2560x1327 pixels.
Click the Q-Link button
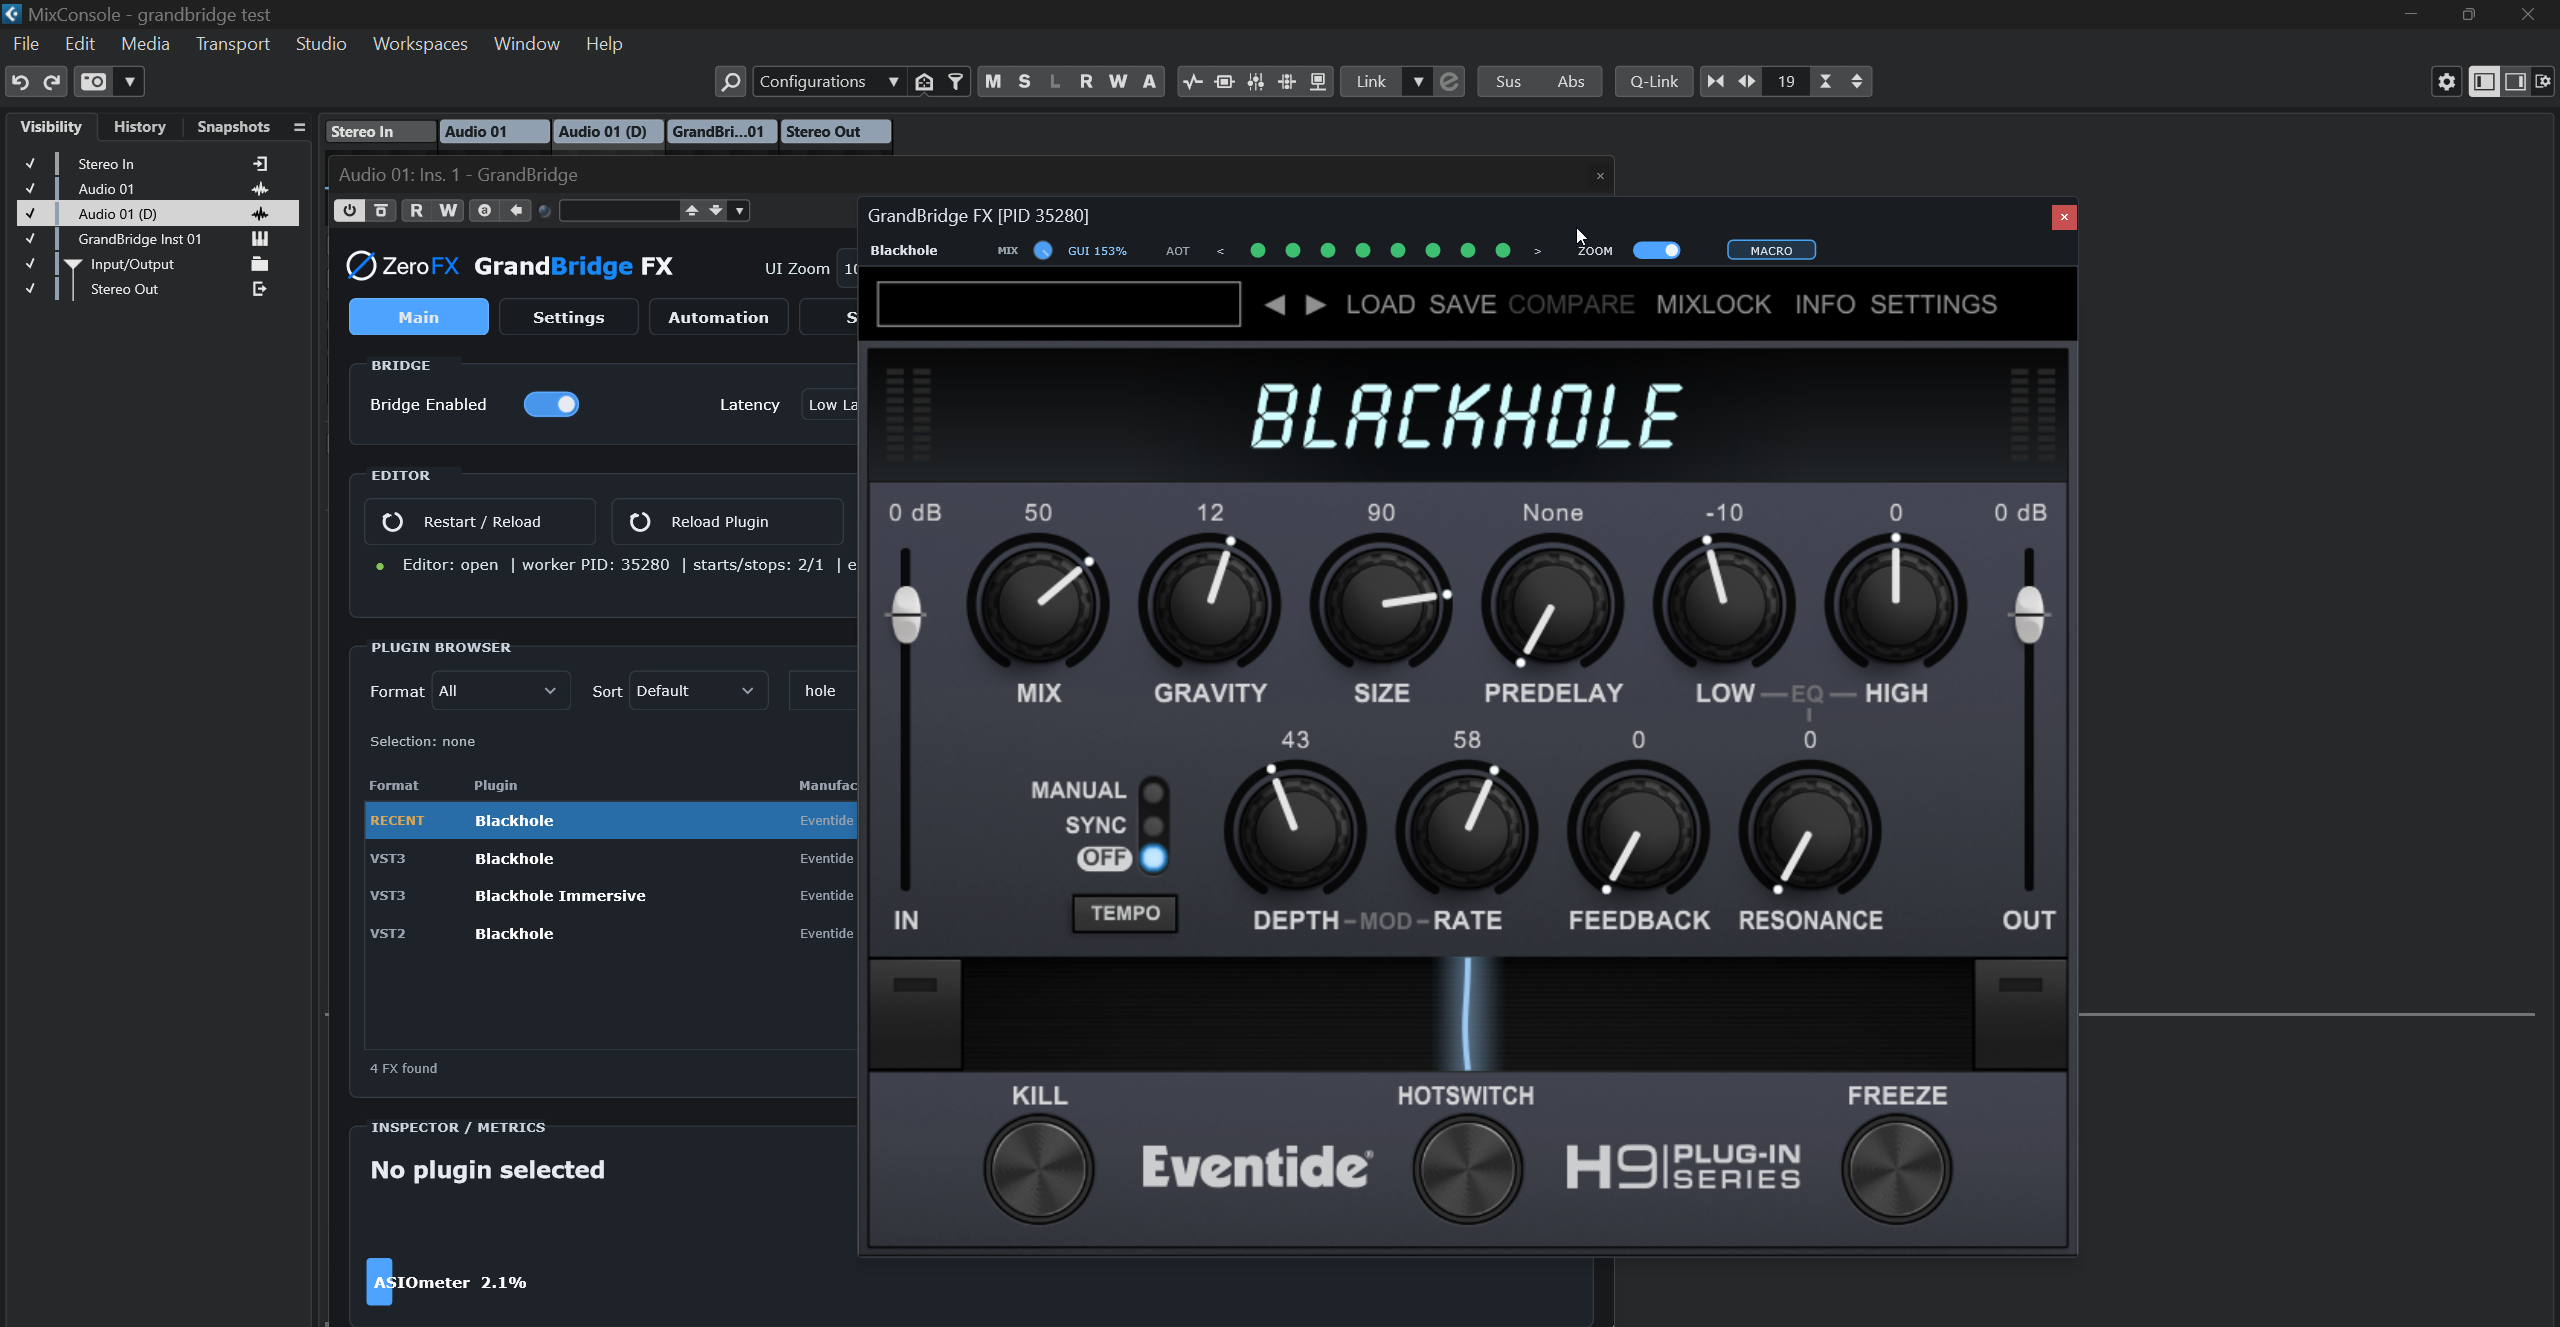[1654, 82]
